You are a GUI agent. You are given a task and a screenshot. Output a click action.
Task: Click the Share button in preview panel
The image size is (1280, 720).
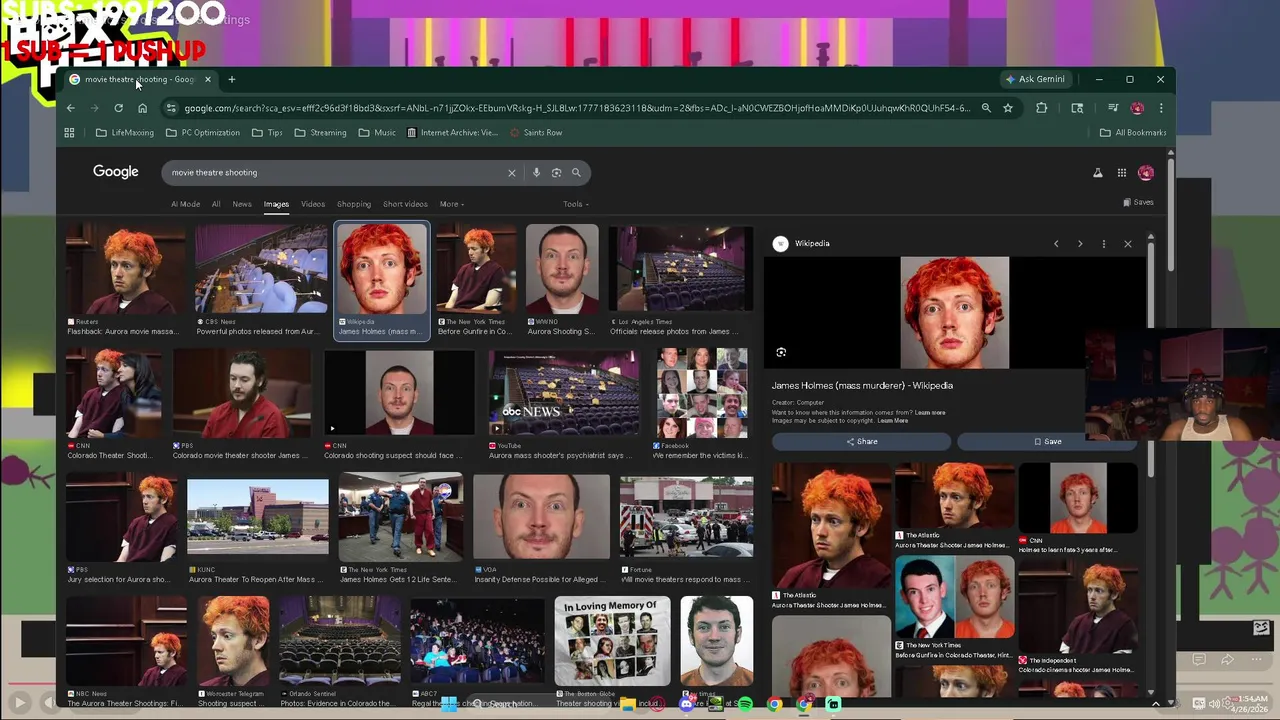[x=861, y=441]
